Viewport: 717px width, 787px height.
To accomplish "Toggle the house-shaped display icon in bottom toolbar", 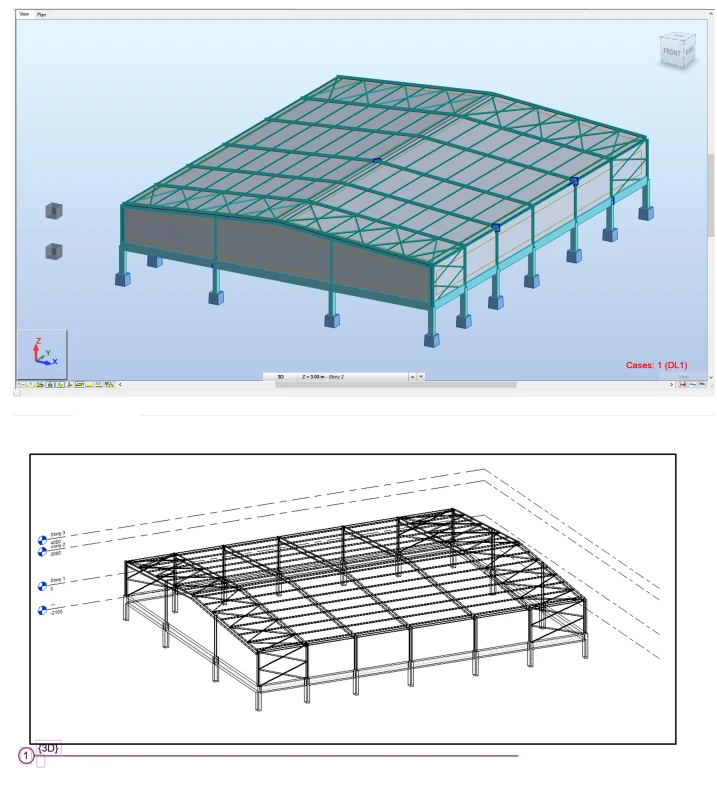I will (x=50, y=384).
